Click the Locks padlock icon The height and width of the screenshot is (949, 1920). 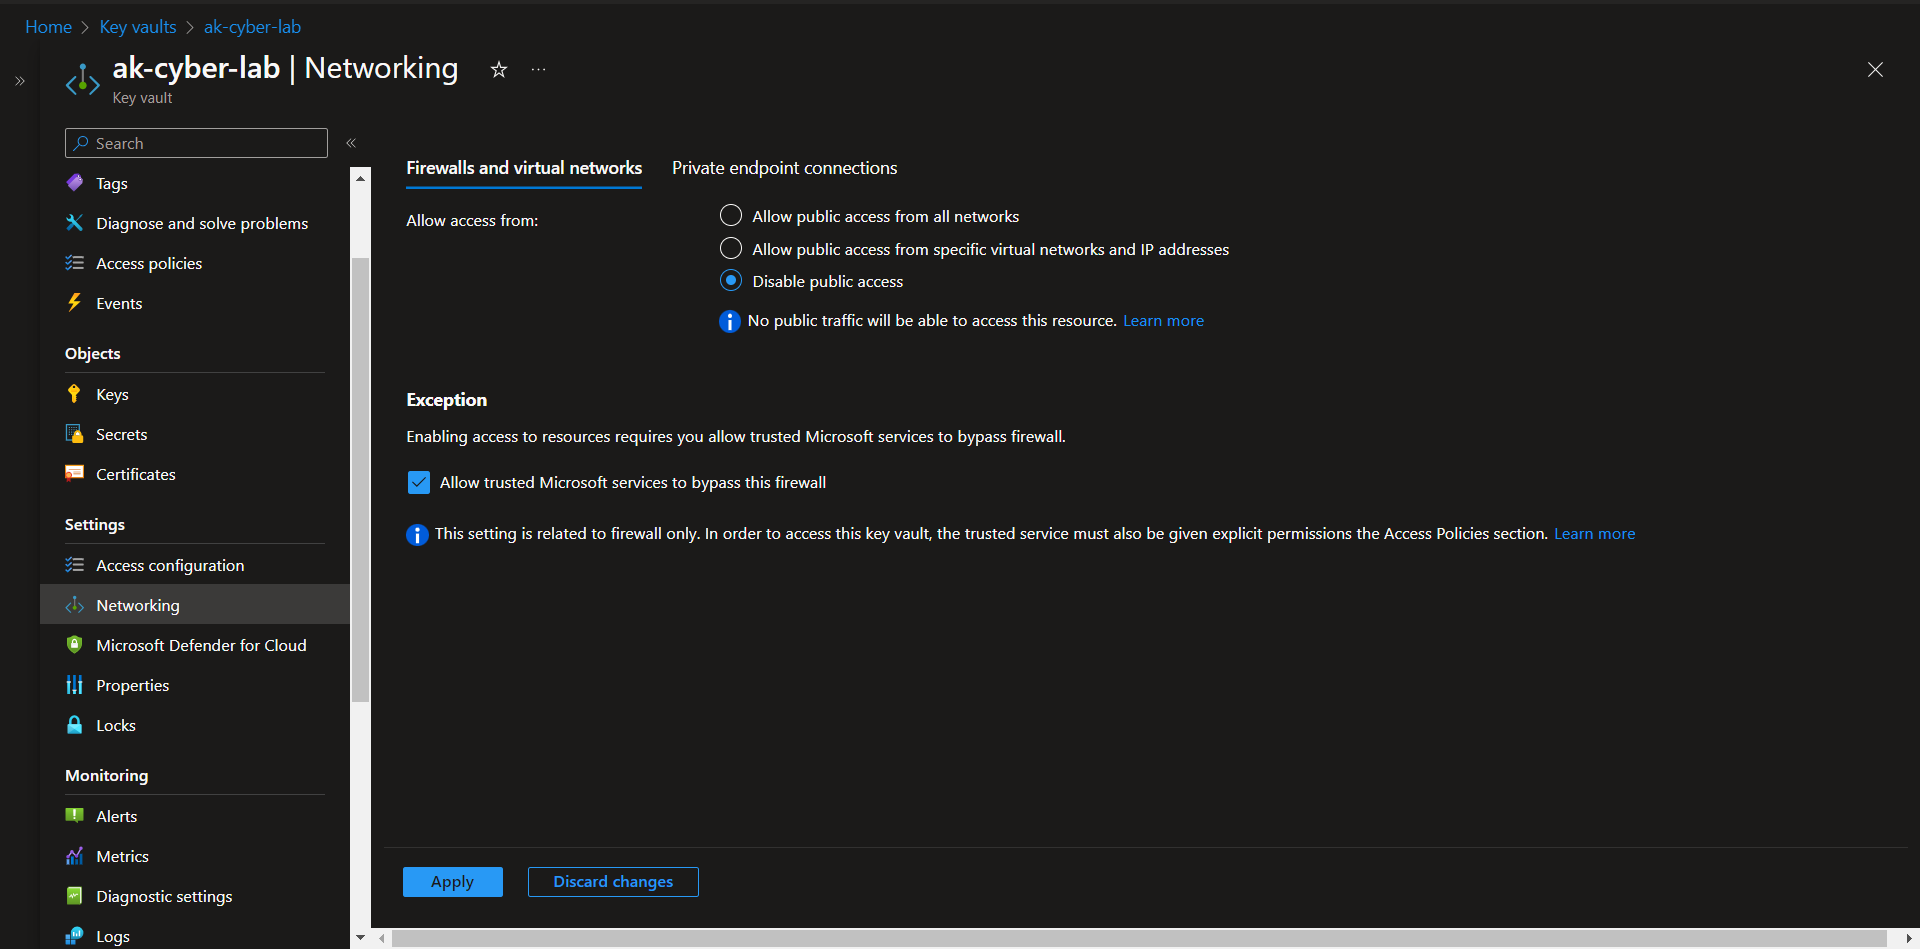coord(75,725)
